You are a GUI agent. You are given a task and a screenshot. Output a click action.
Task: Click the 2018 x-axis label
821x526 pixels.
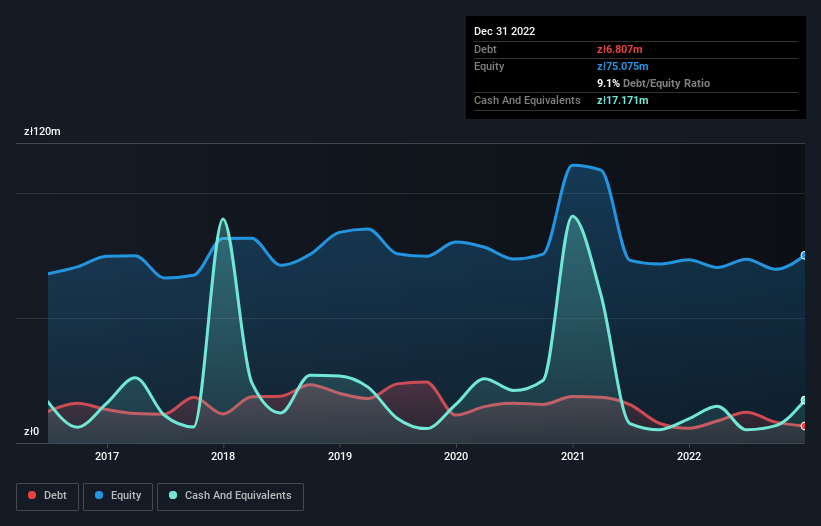(x=223, y=456)
